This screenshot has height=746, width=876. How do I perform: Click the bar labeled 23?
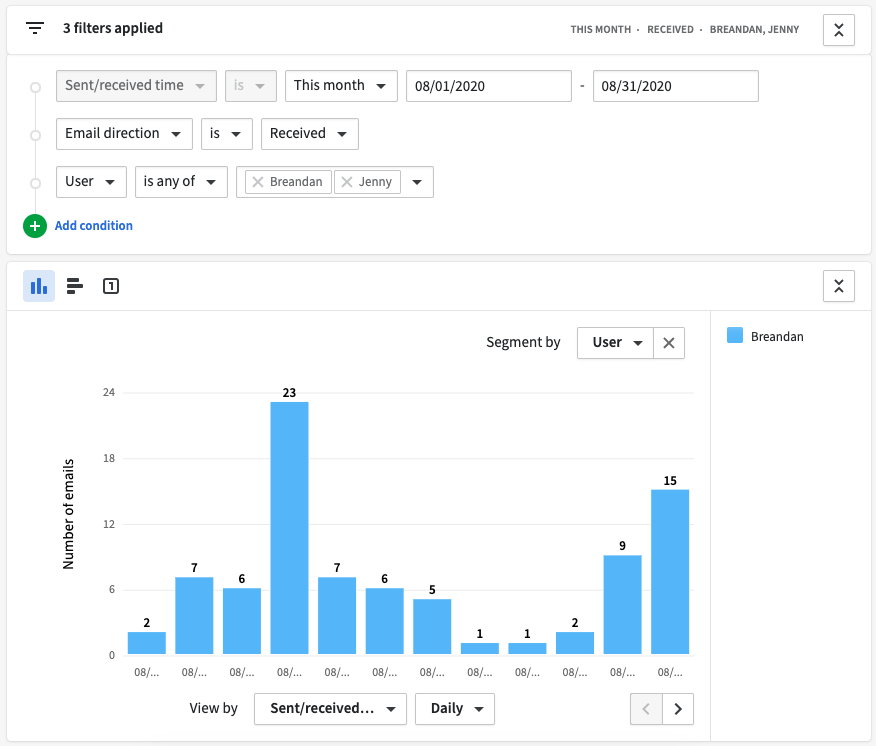(289, 528)
